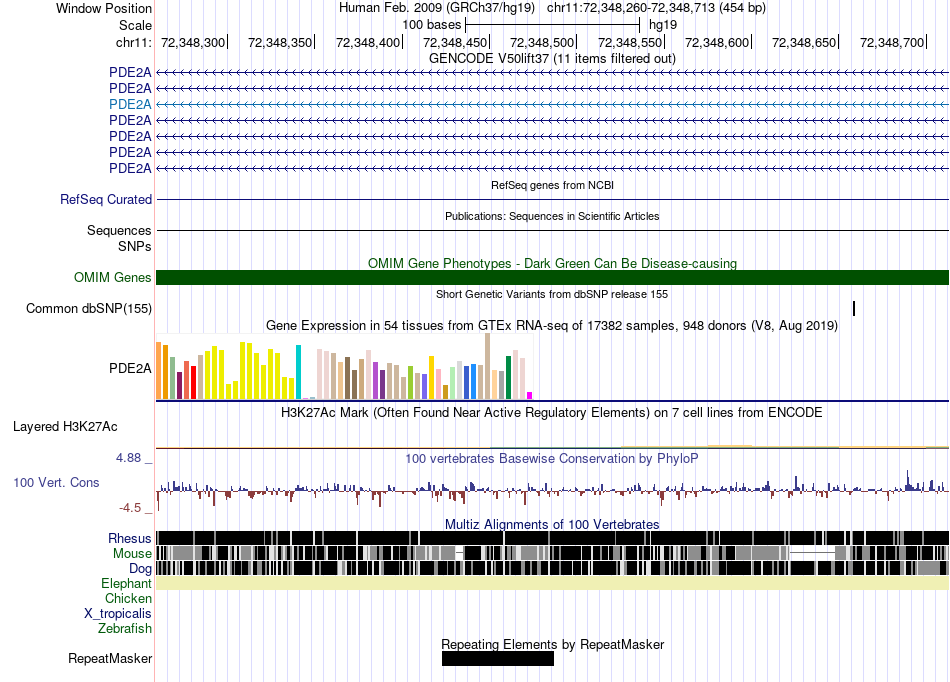Click the H3K27Ac Mark track title

coord(551,412)
